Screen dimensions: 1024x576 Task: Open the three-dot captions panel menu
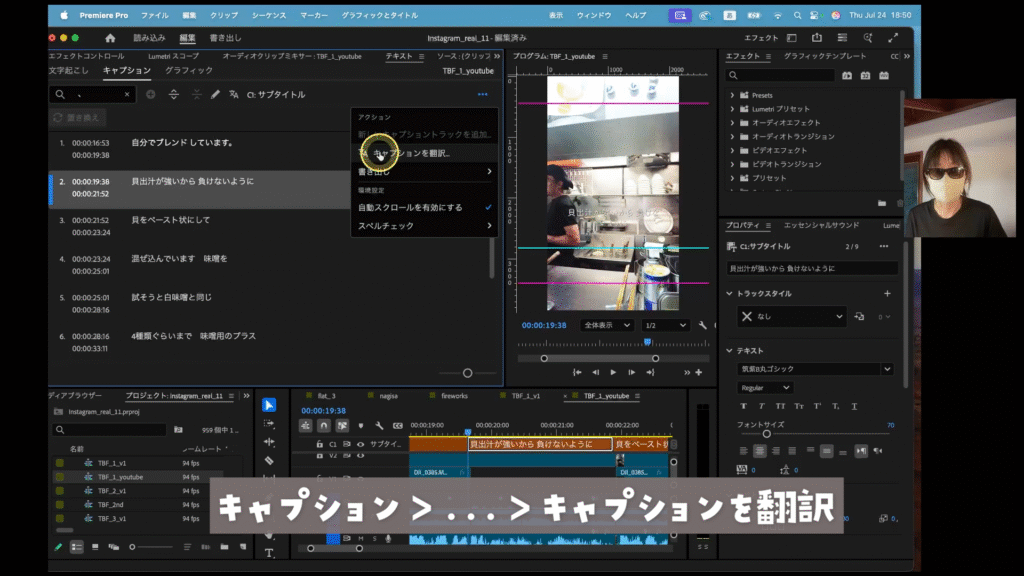pyautogui.click(x=483, y=95)
